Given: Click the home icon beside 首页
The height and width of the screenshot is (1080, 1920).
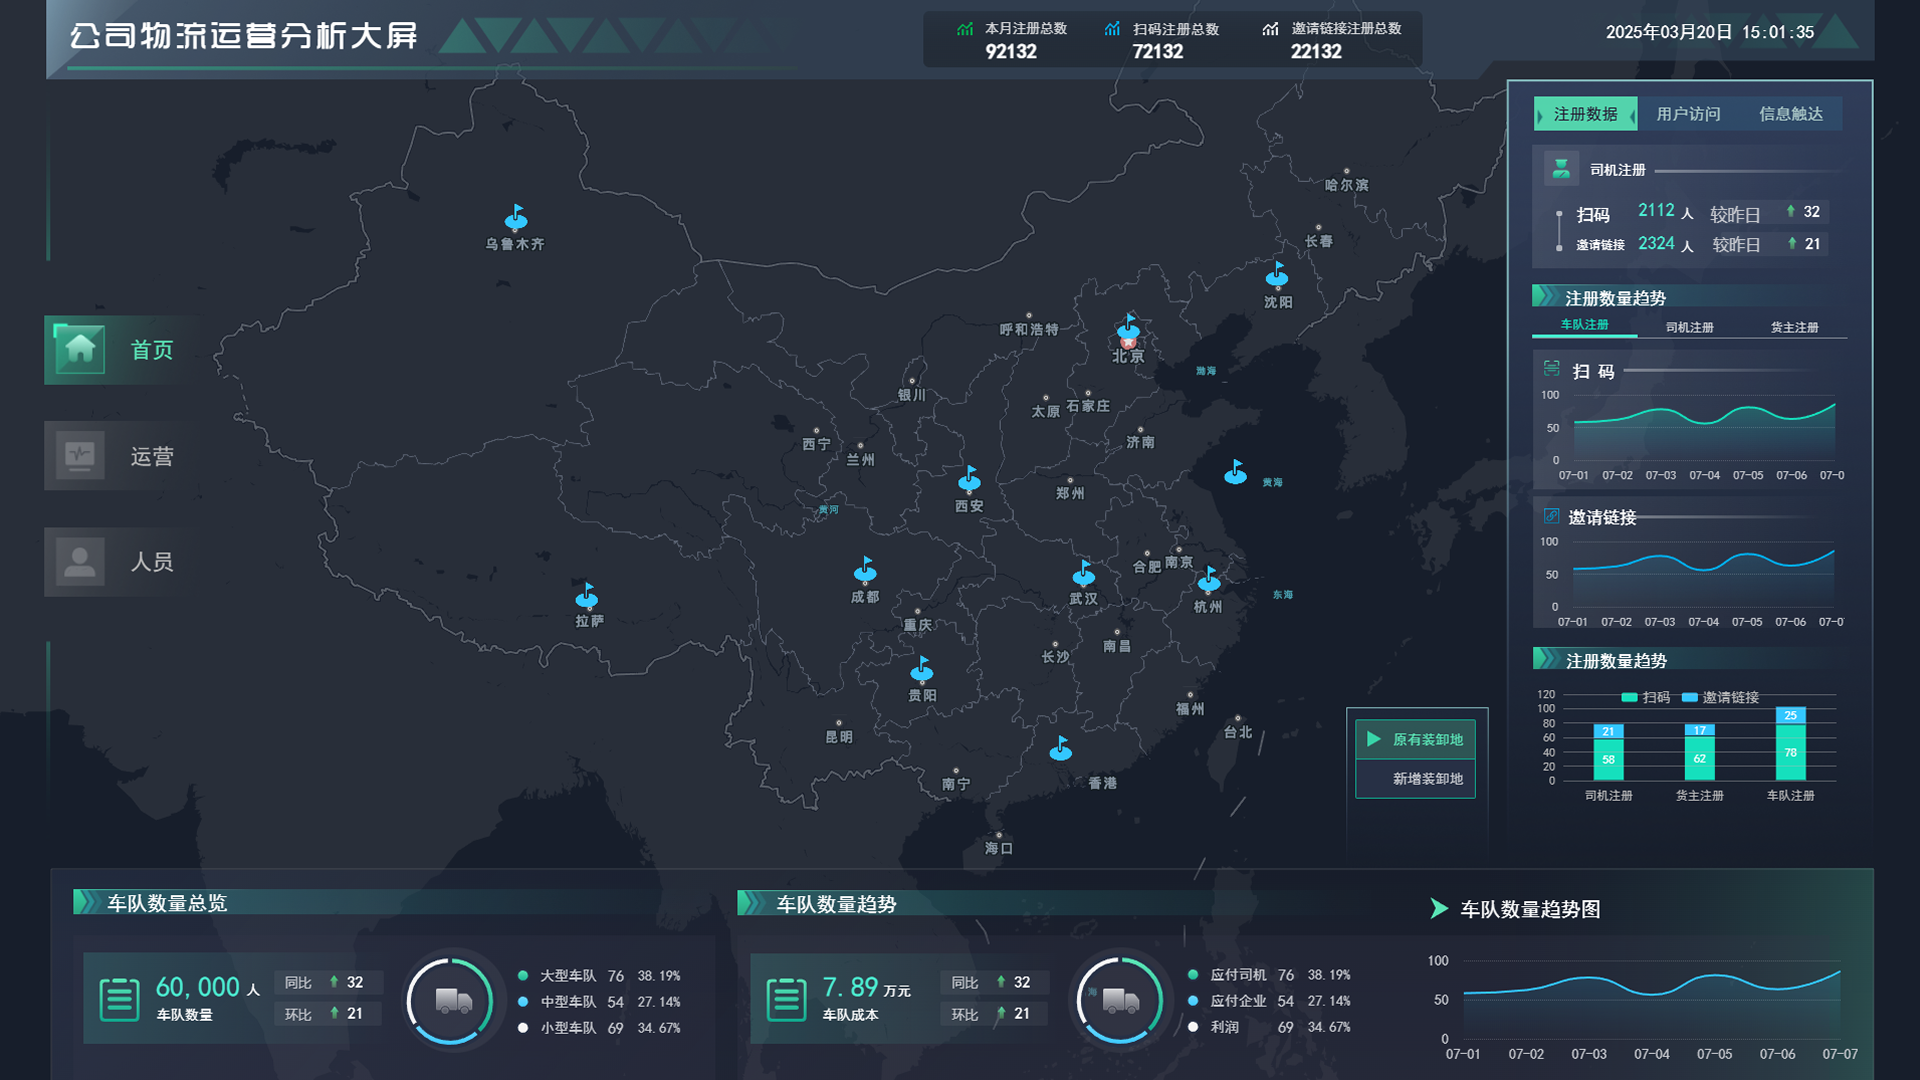Looking at the screenshot, I should [80, 349].
